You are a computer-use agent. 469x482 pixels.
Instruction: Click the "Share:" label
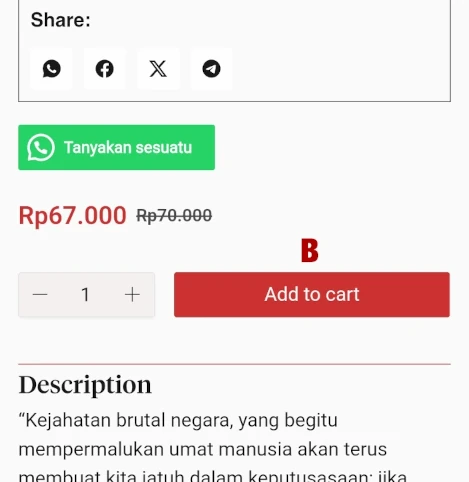(x=60, y=20)
